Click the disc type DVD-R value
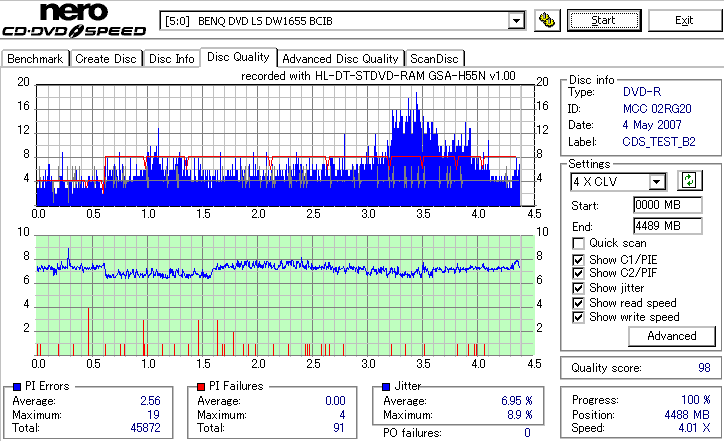 coord(642,92)
